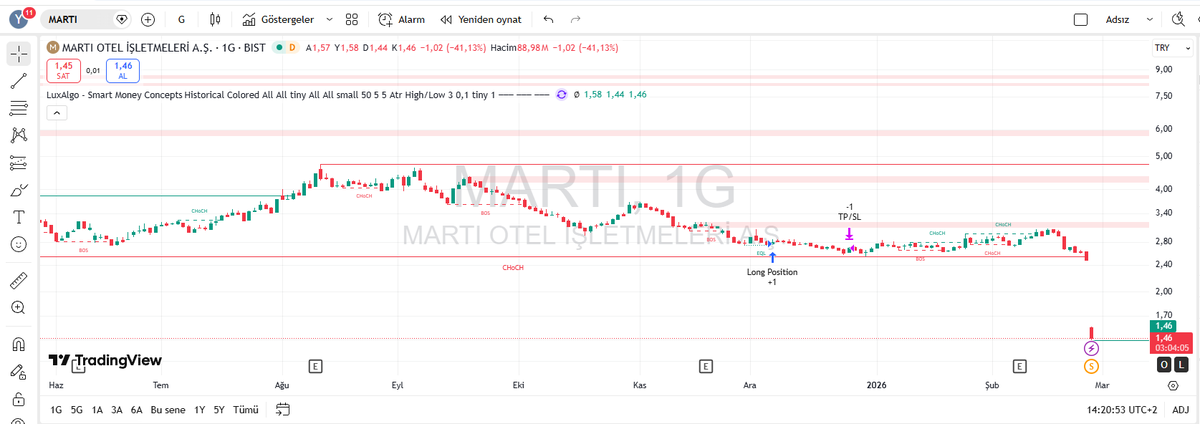Create a new Alarm
Image resolution: width=1200 pixels, height=424 pixels.
402,19
